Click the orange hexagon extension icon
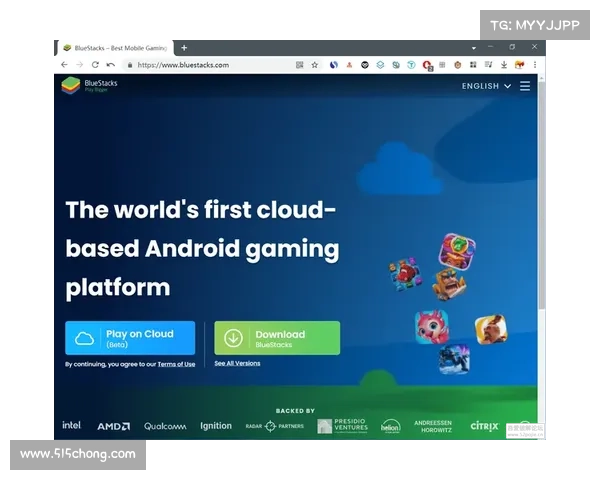The width and height of the screenshot is (600, 480). (x=458, y=65)
